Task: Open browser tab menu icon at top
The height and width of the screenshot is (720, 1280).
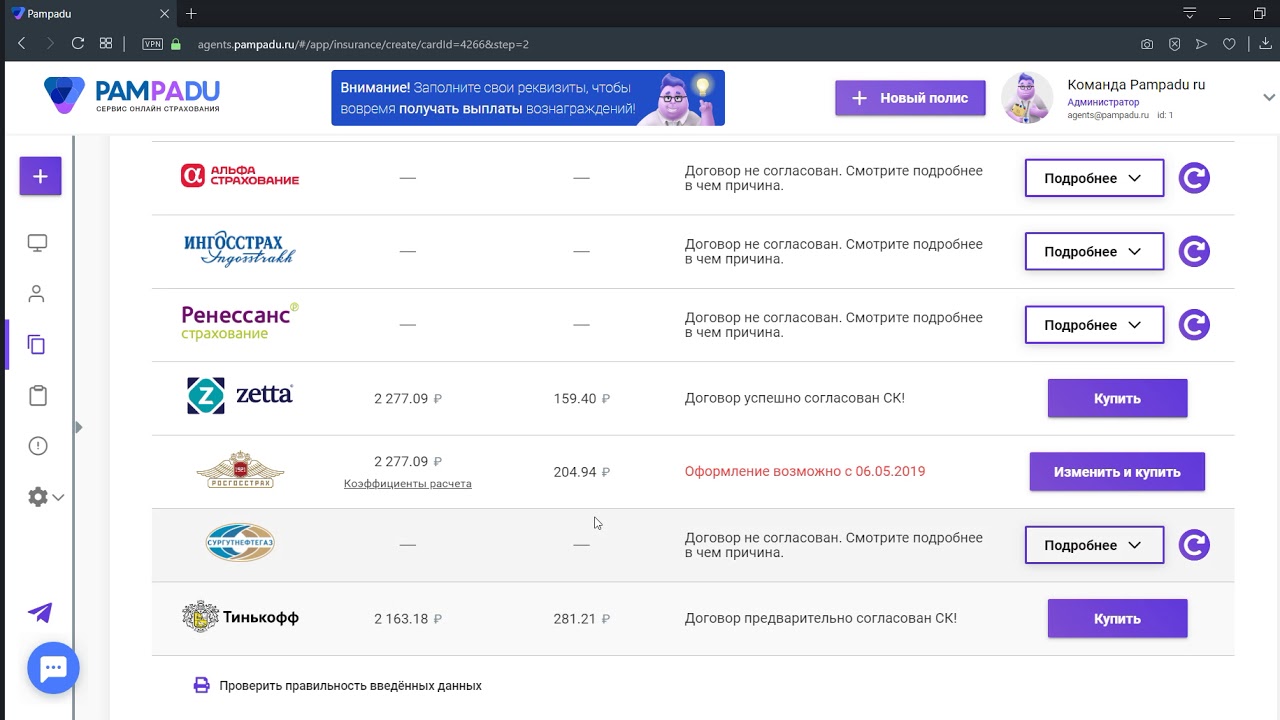Action: 1189,14
